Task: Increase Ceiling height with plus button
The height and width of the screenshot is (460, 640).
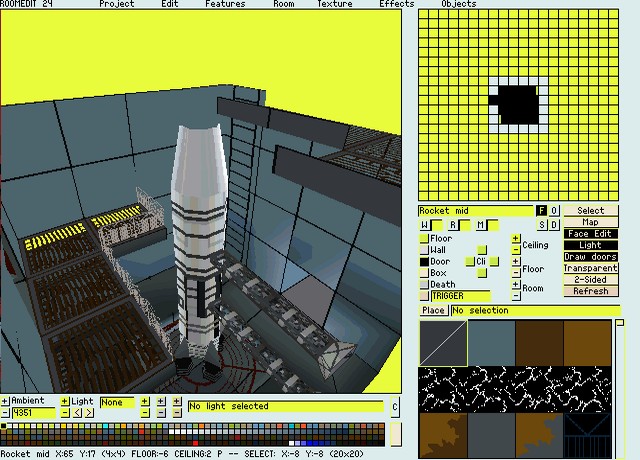Action: (x=516, y=239)
